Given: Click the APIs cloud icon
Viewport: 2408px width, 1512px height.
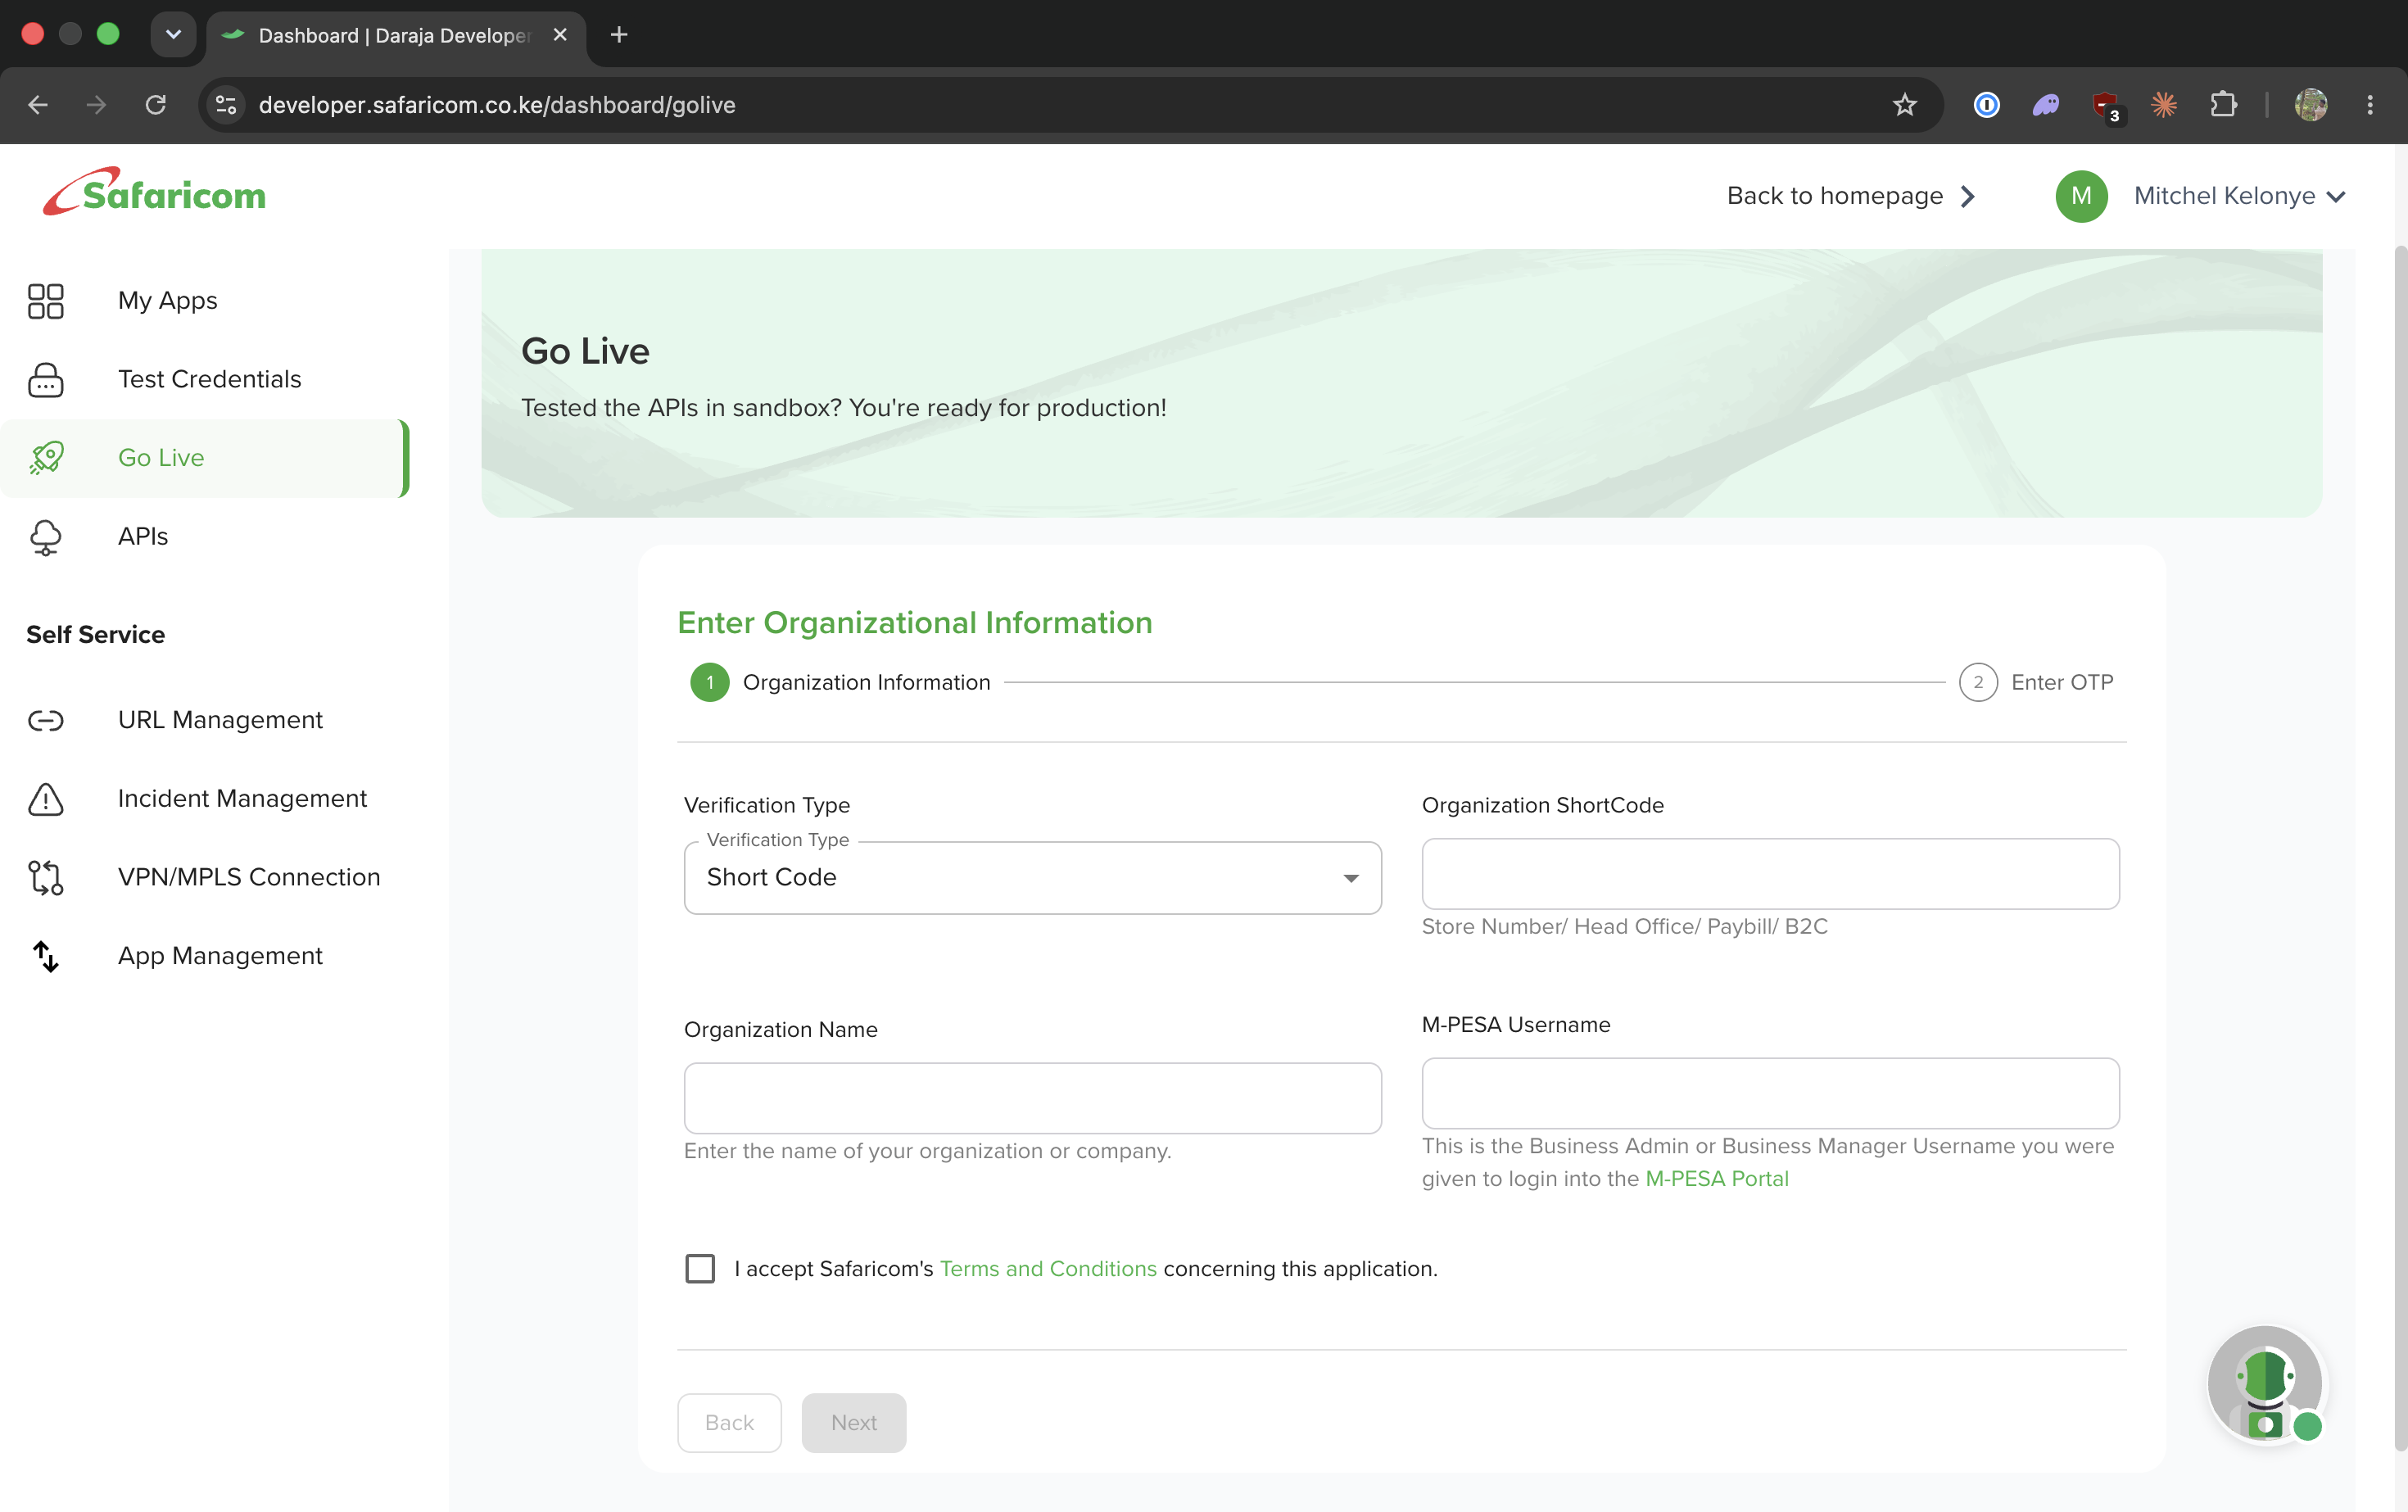Looking at the screenshot, I should (46, 537).
